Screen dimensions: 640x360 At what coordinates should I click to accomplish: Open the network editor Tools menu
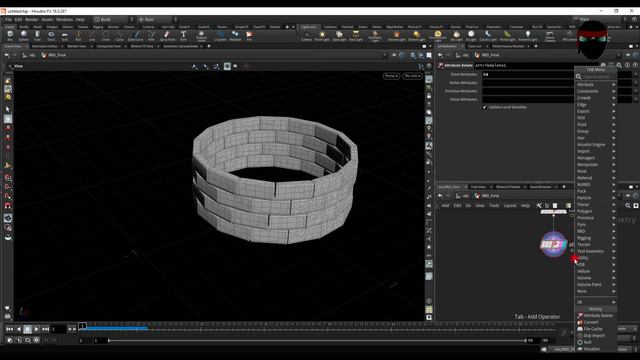(494, 205)
